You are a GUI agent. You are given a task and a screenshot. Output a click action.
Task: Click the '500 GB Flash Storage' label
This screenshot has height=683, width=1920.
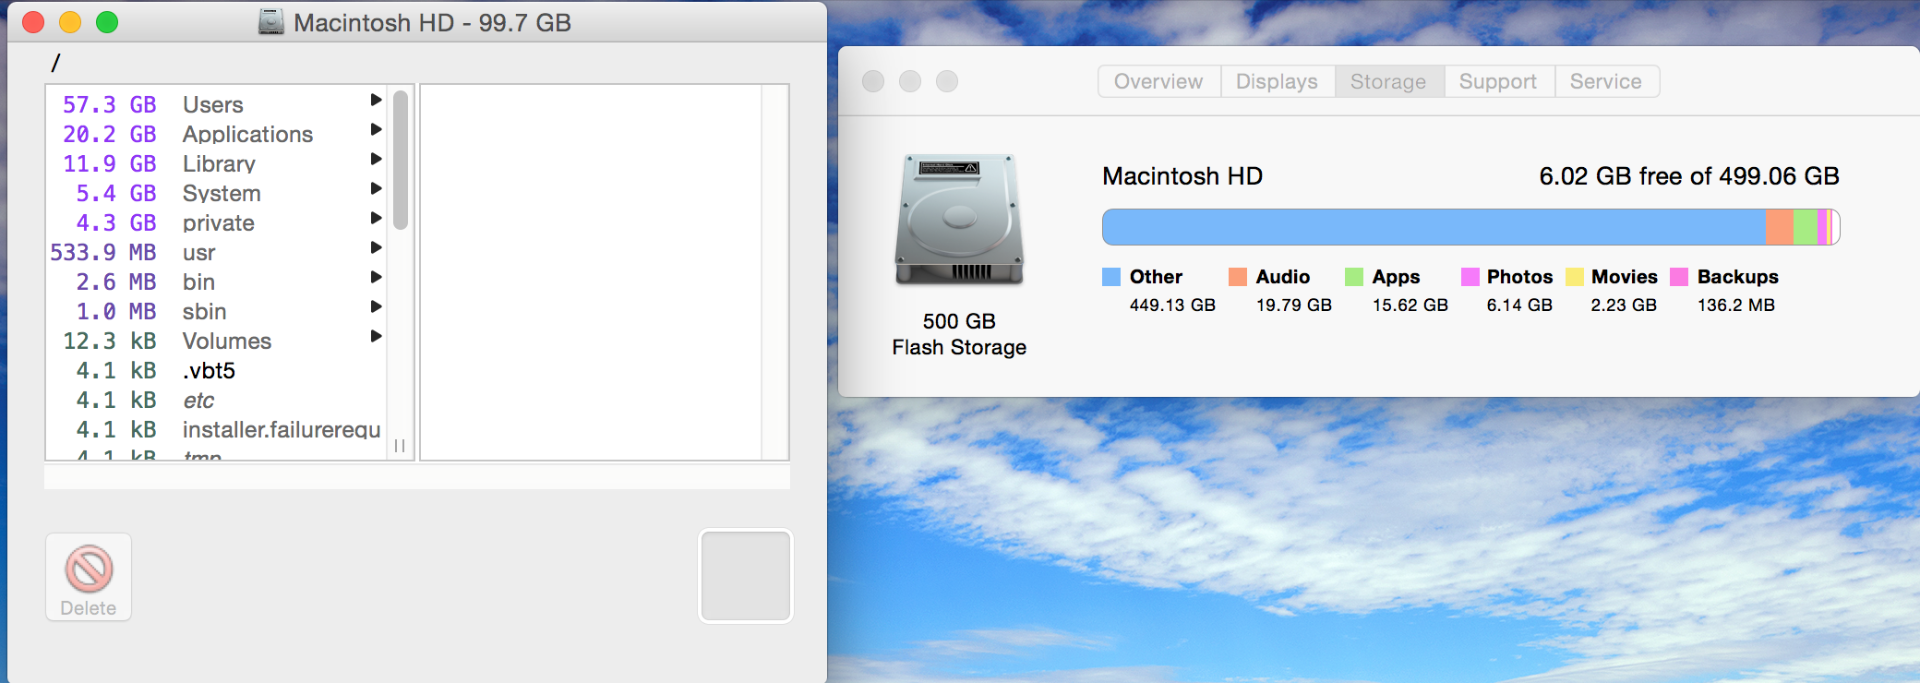[959, 334]
